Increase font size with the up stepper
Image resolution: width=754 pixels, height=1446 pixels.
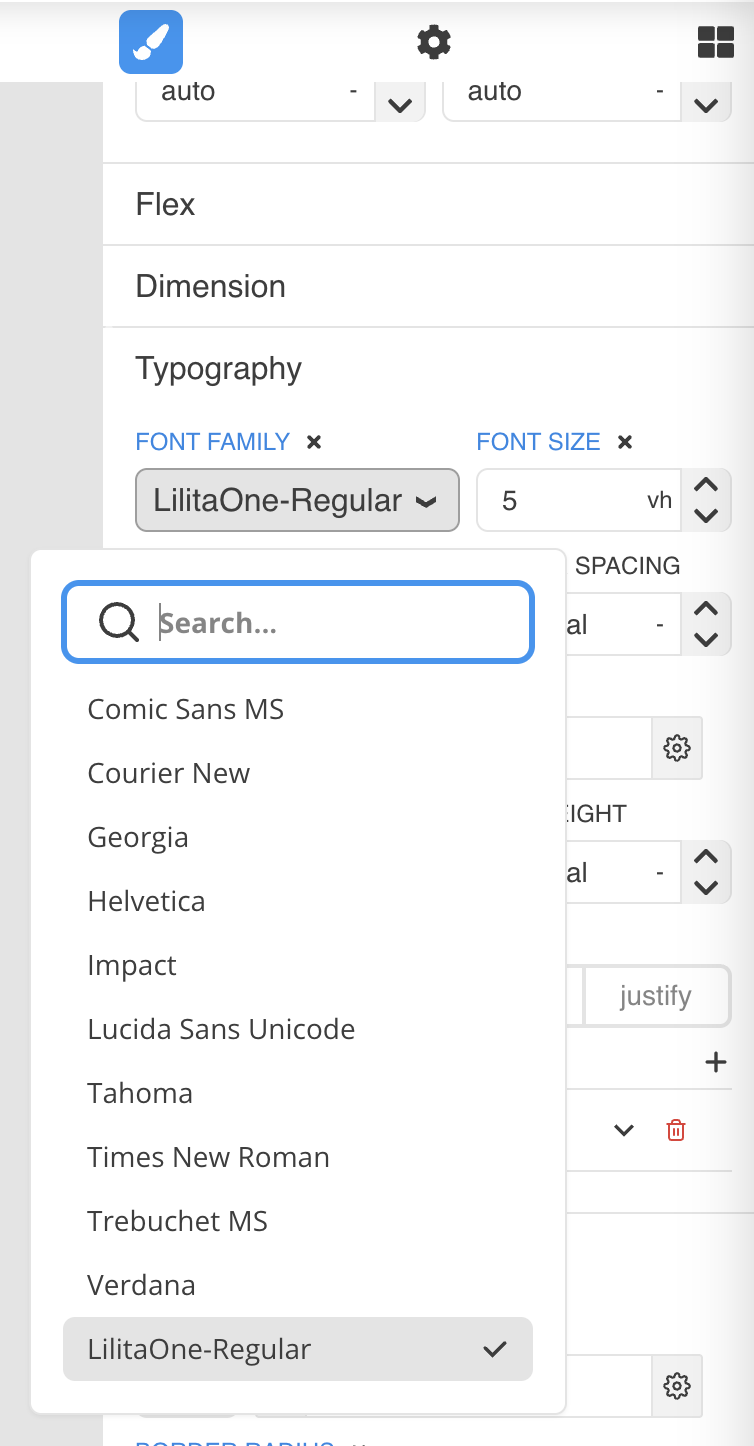pos(706,486)
